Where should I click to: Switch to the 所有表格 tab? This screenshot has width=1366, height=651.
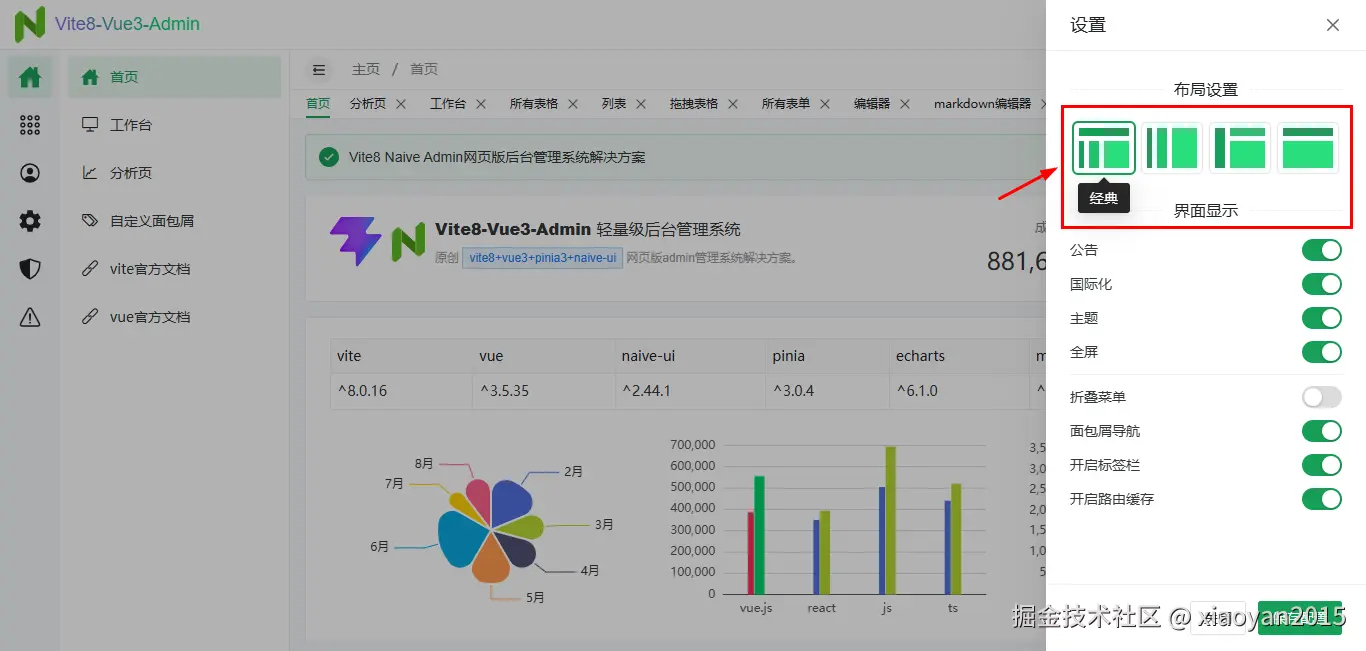click(534, 104)
